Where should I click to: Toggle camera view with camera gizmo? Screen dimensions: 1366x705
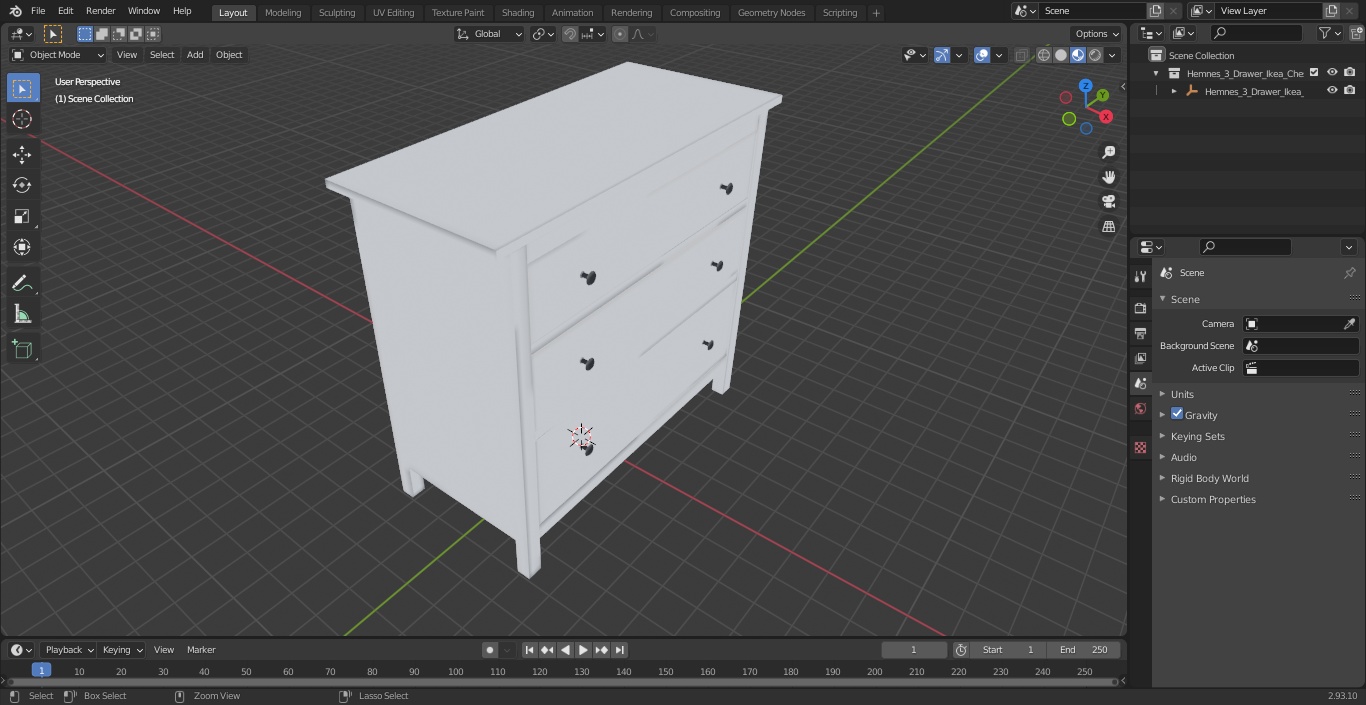point(1108,202)
